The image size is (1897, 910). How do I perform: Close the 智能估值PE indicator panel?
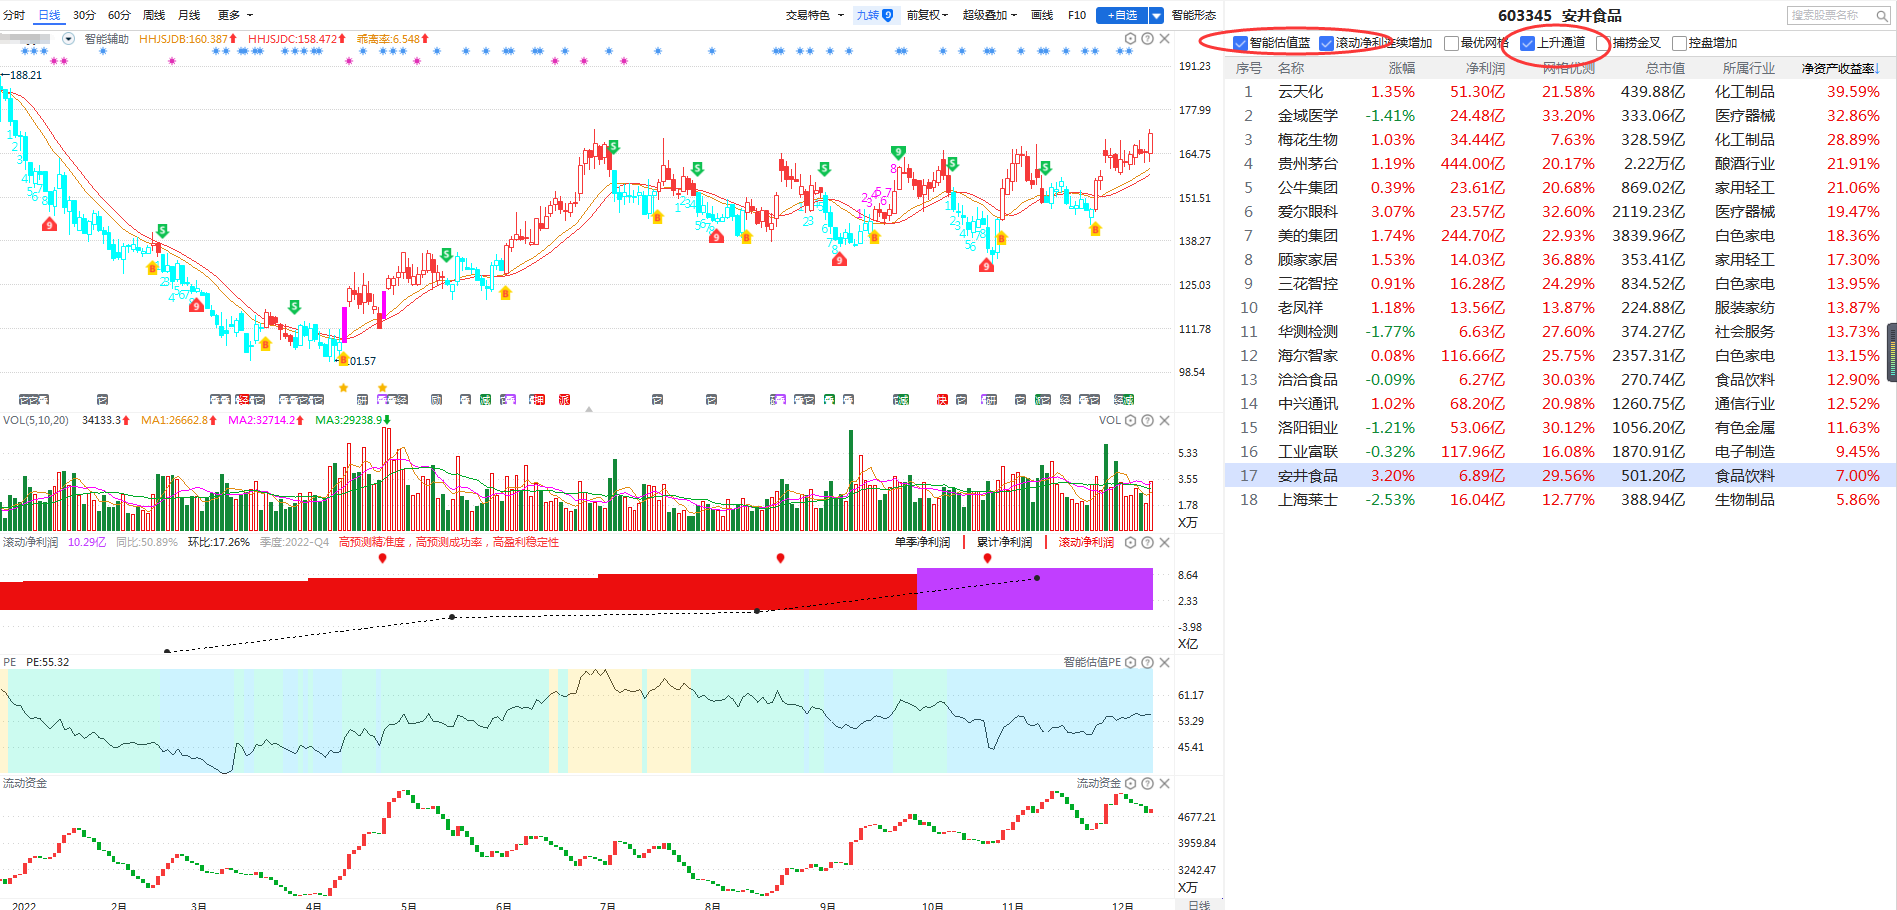[1165, 663]
